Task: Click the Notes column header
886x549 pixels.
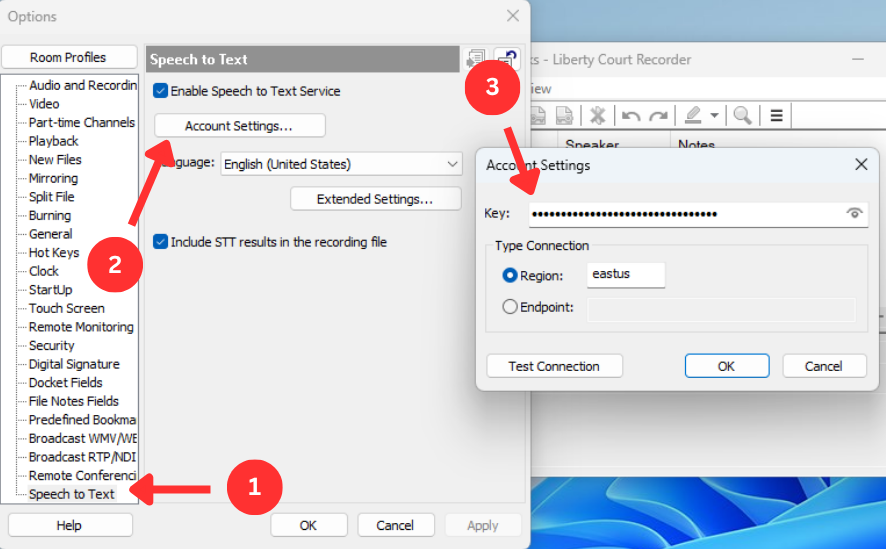Action: pos(696,145)
